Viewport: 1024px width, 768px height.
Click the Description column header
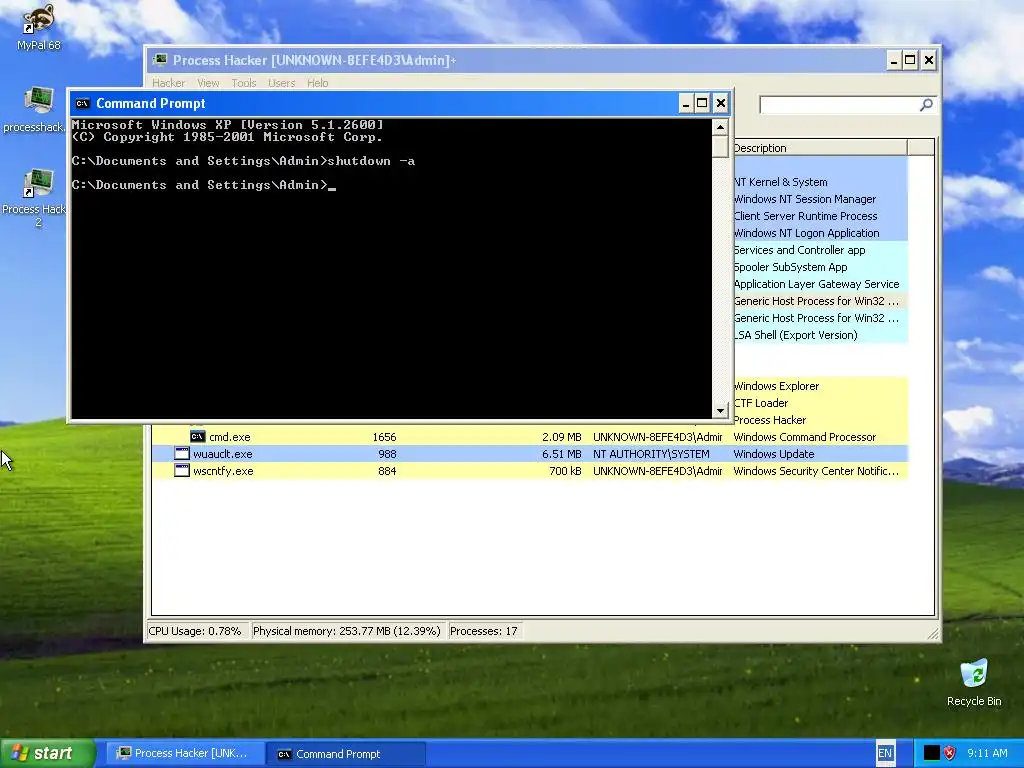[x=820, y=148]
